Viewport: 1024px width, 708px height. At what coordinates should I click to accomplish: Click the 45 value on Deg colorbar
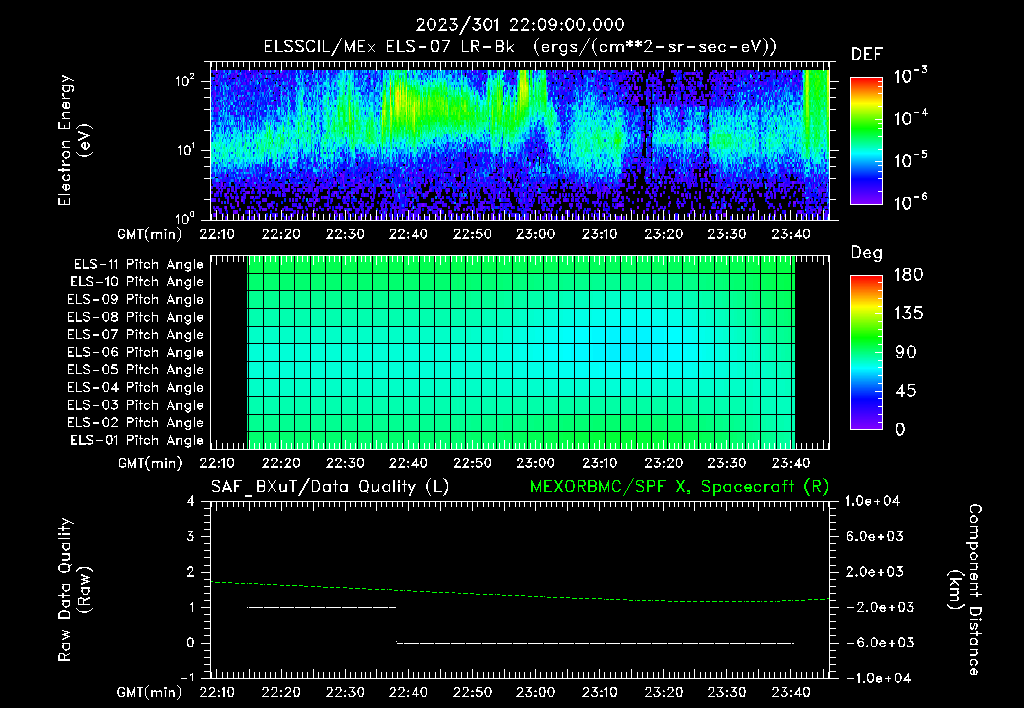905,391
